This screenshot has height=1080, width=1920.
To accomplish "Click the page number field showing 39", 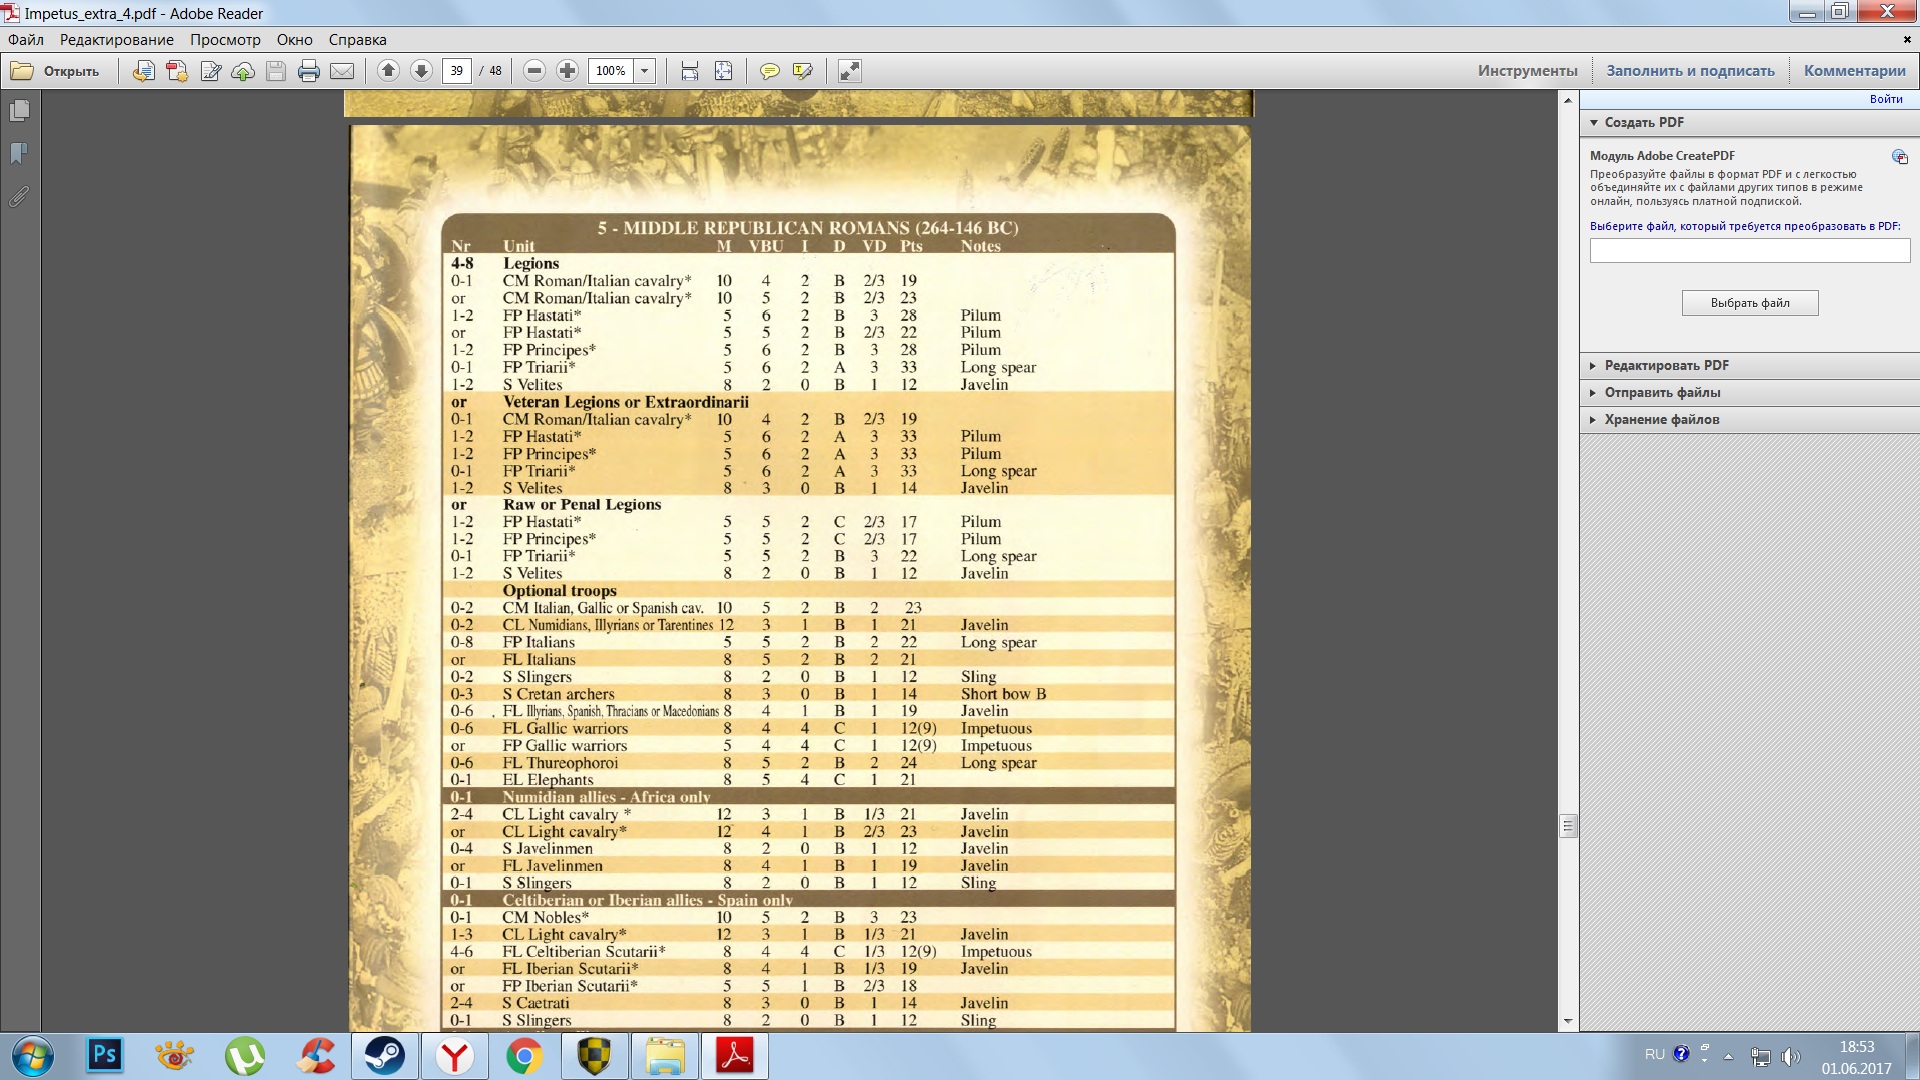I will pos(457,71).
